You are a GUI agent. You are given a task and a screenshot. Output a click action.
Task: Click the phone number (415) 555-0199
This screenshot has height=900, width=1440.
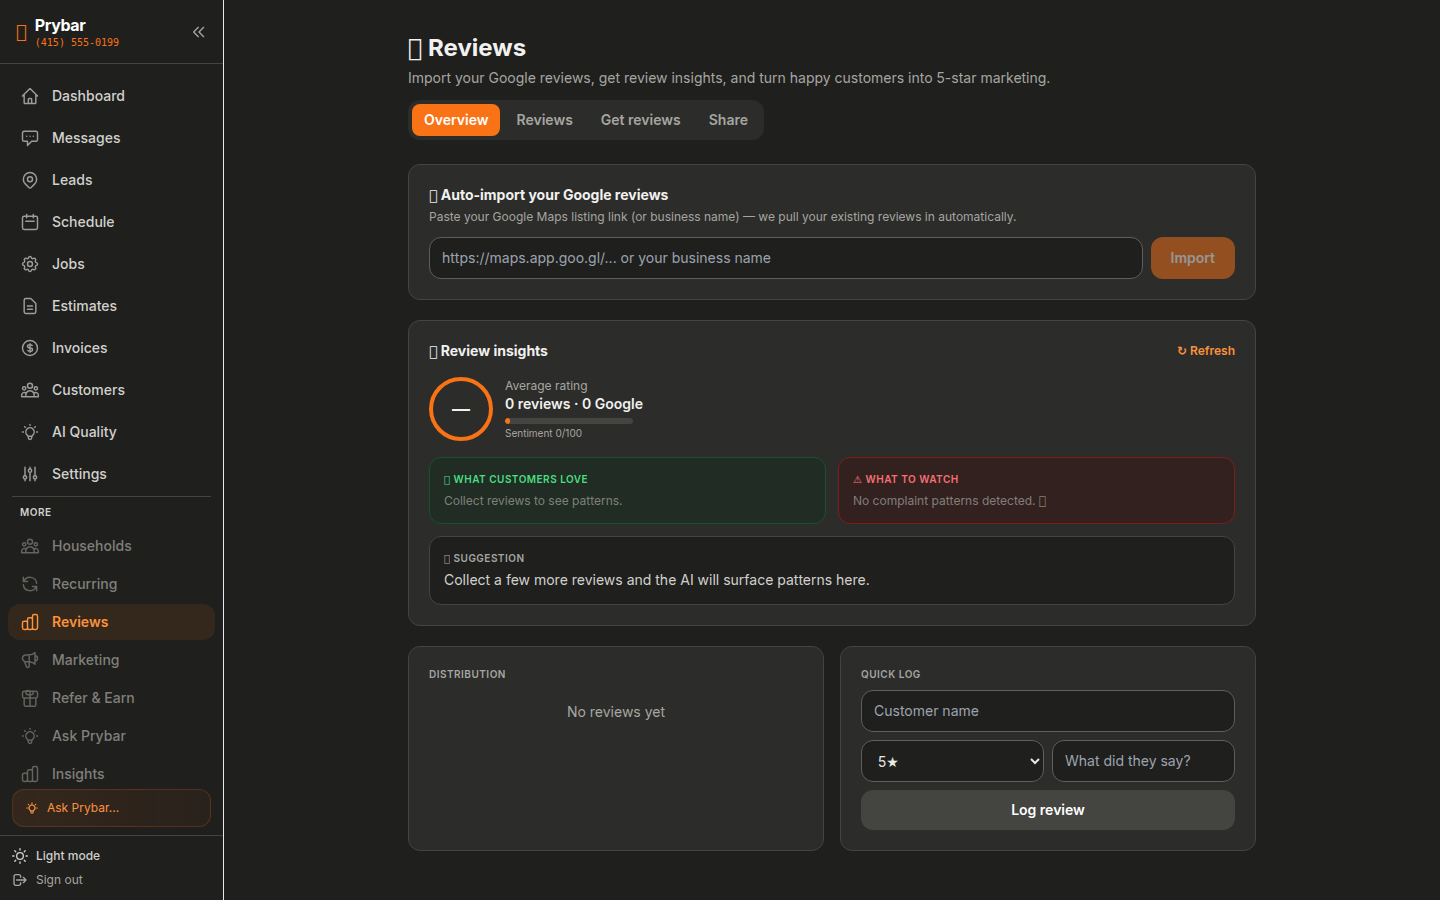(77, 42)
